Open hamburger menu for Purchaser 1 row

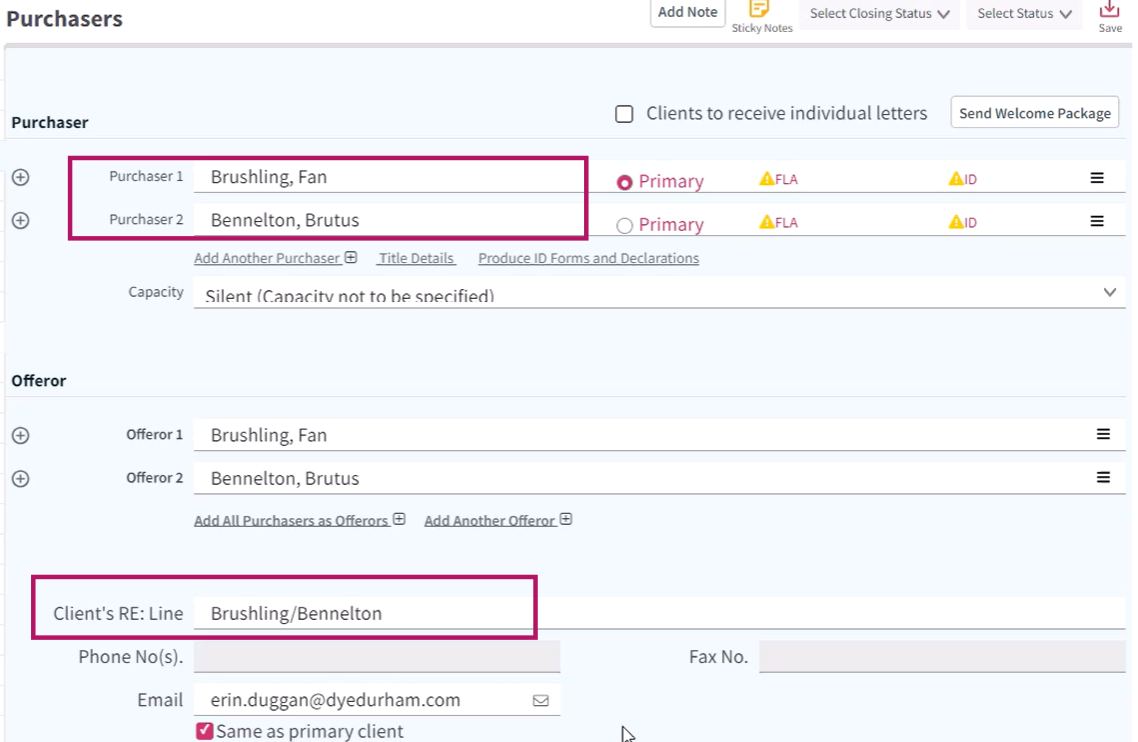click(x=1097, y=178)
